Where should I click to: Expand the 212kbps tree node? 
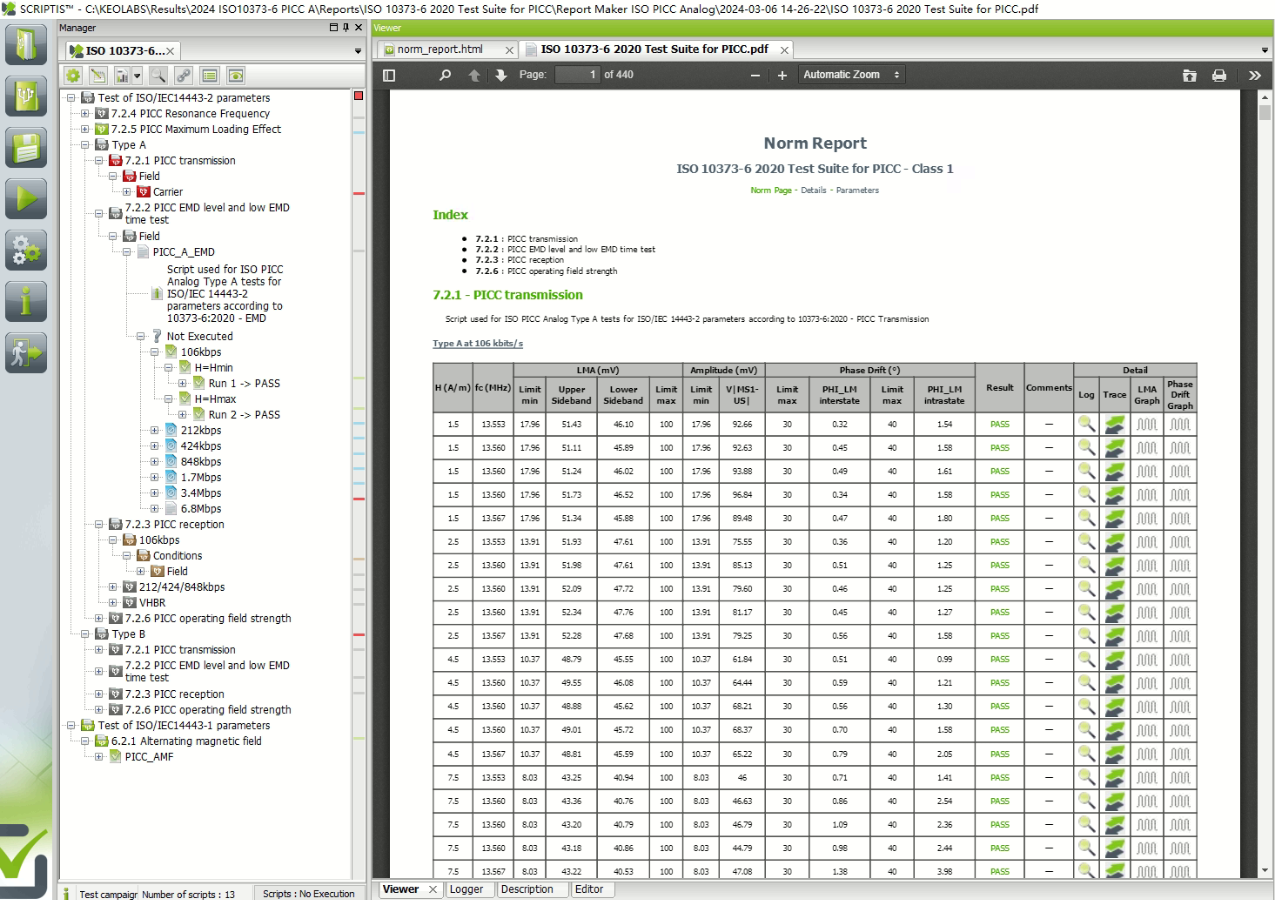tap(155, 431)
